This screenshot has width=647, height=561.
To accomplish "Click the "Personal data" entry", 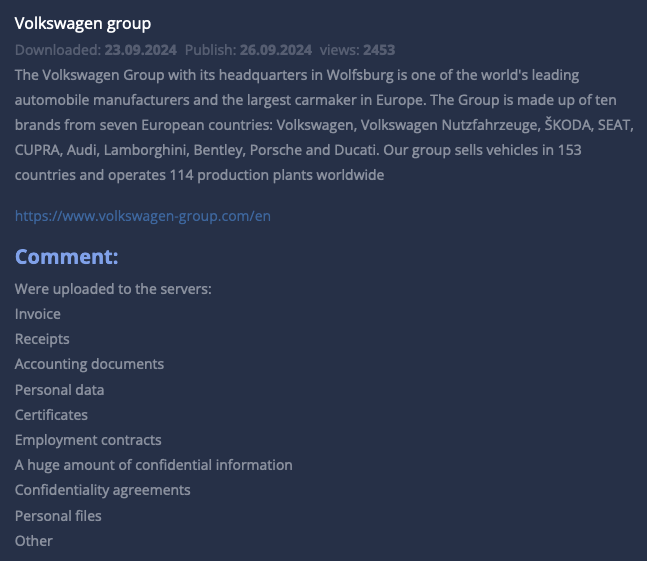I will pos(60,390).
